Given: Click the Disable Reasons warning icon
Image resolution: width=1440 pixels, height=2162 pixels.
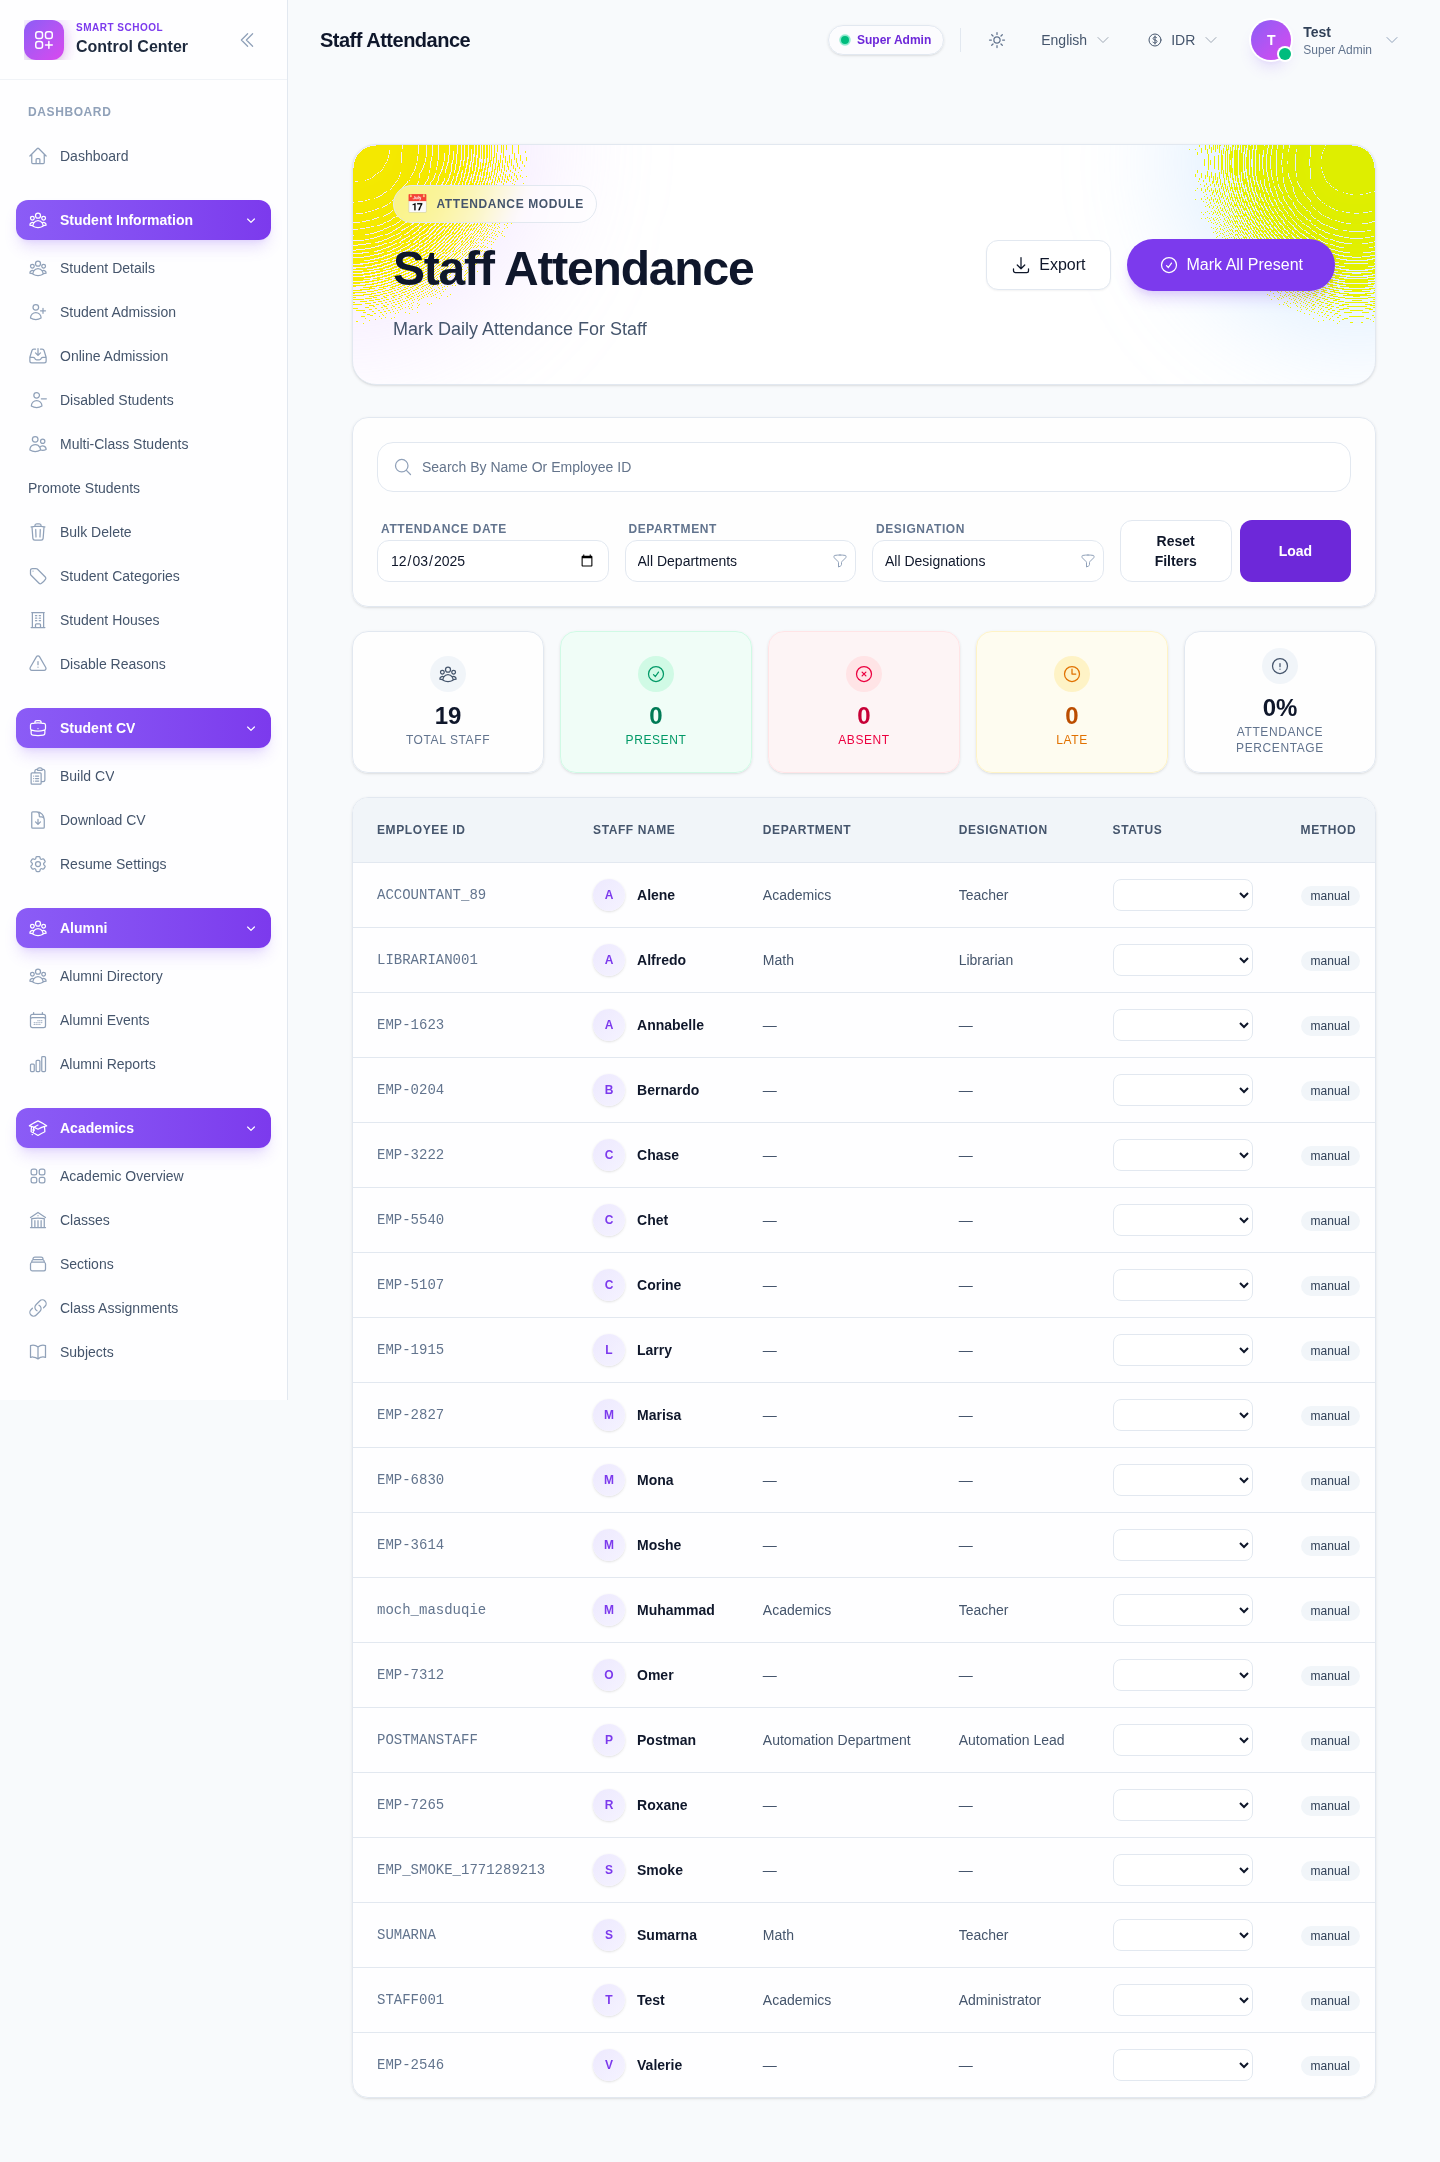Looking at the screenshot, I should (38, 664).
